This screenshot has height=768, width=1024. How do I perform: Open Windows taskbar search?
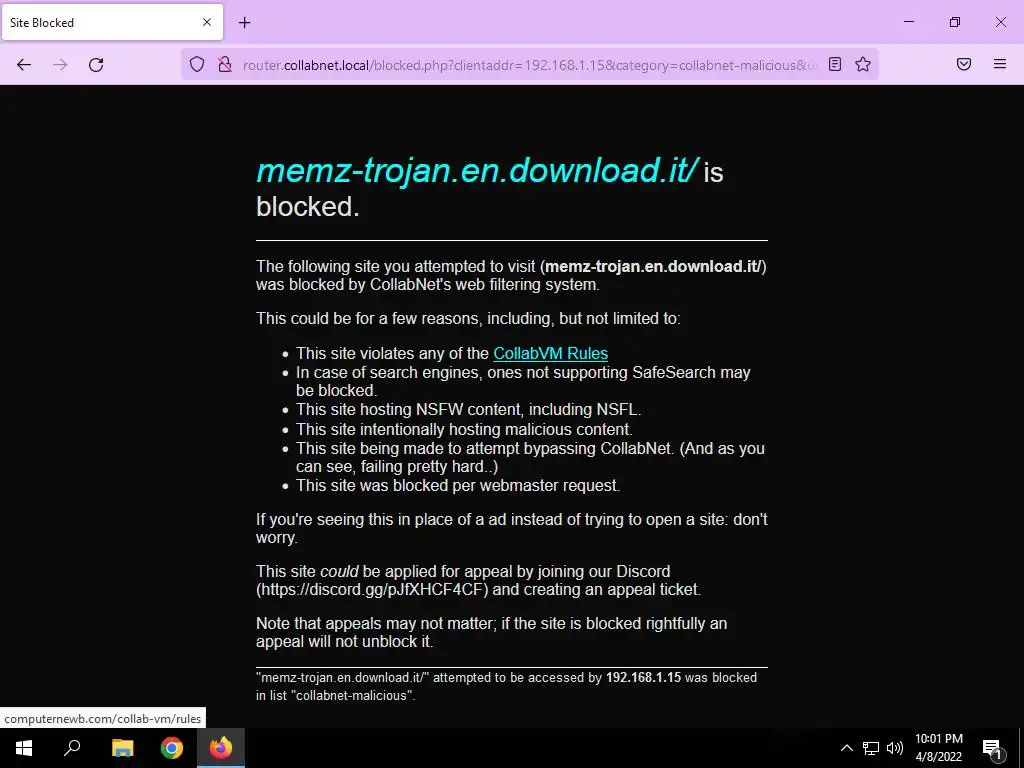tap(72, 748)
